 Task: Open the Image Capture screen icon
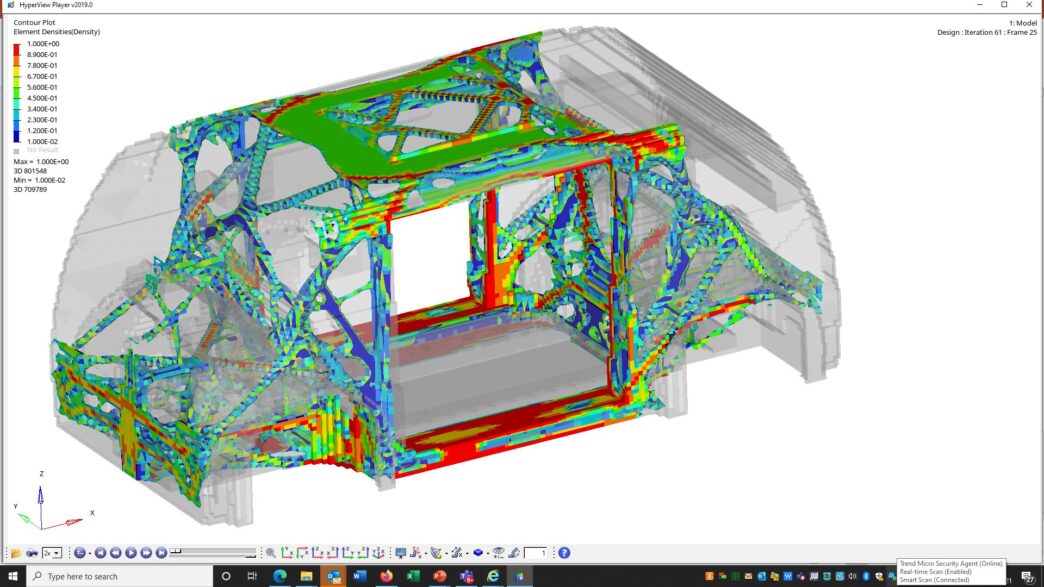[x=400, y=552]
